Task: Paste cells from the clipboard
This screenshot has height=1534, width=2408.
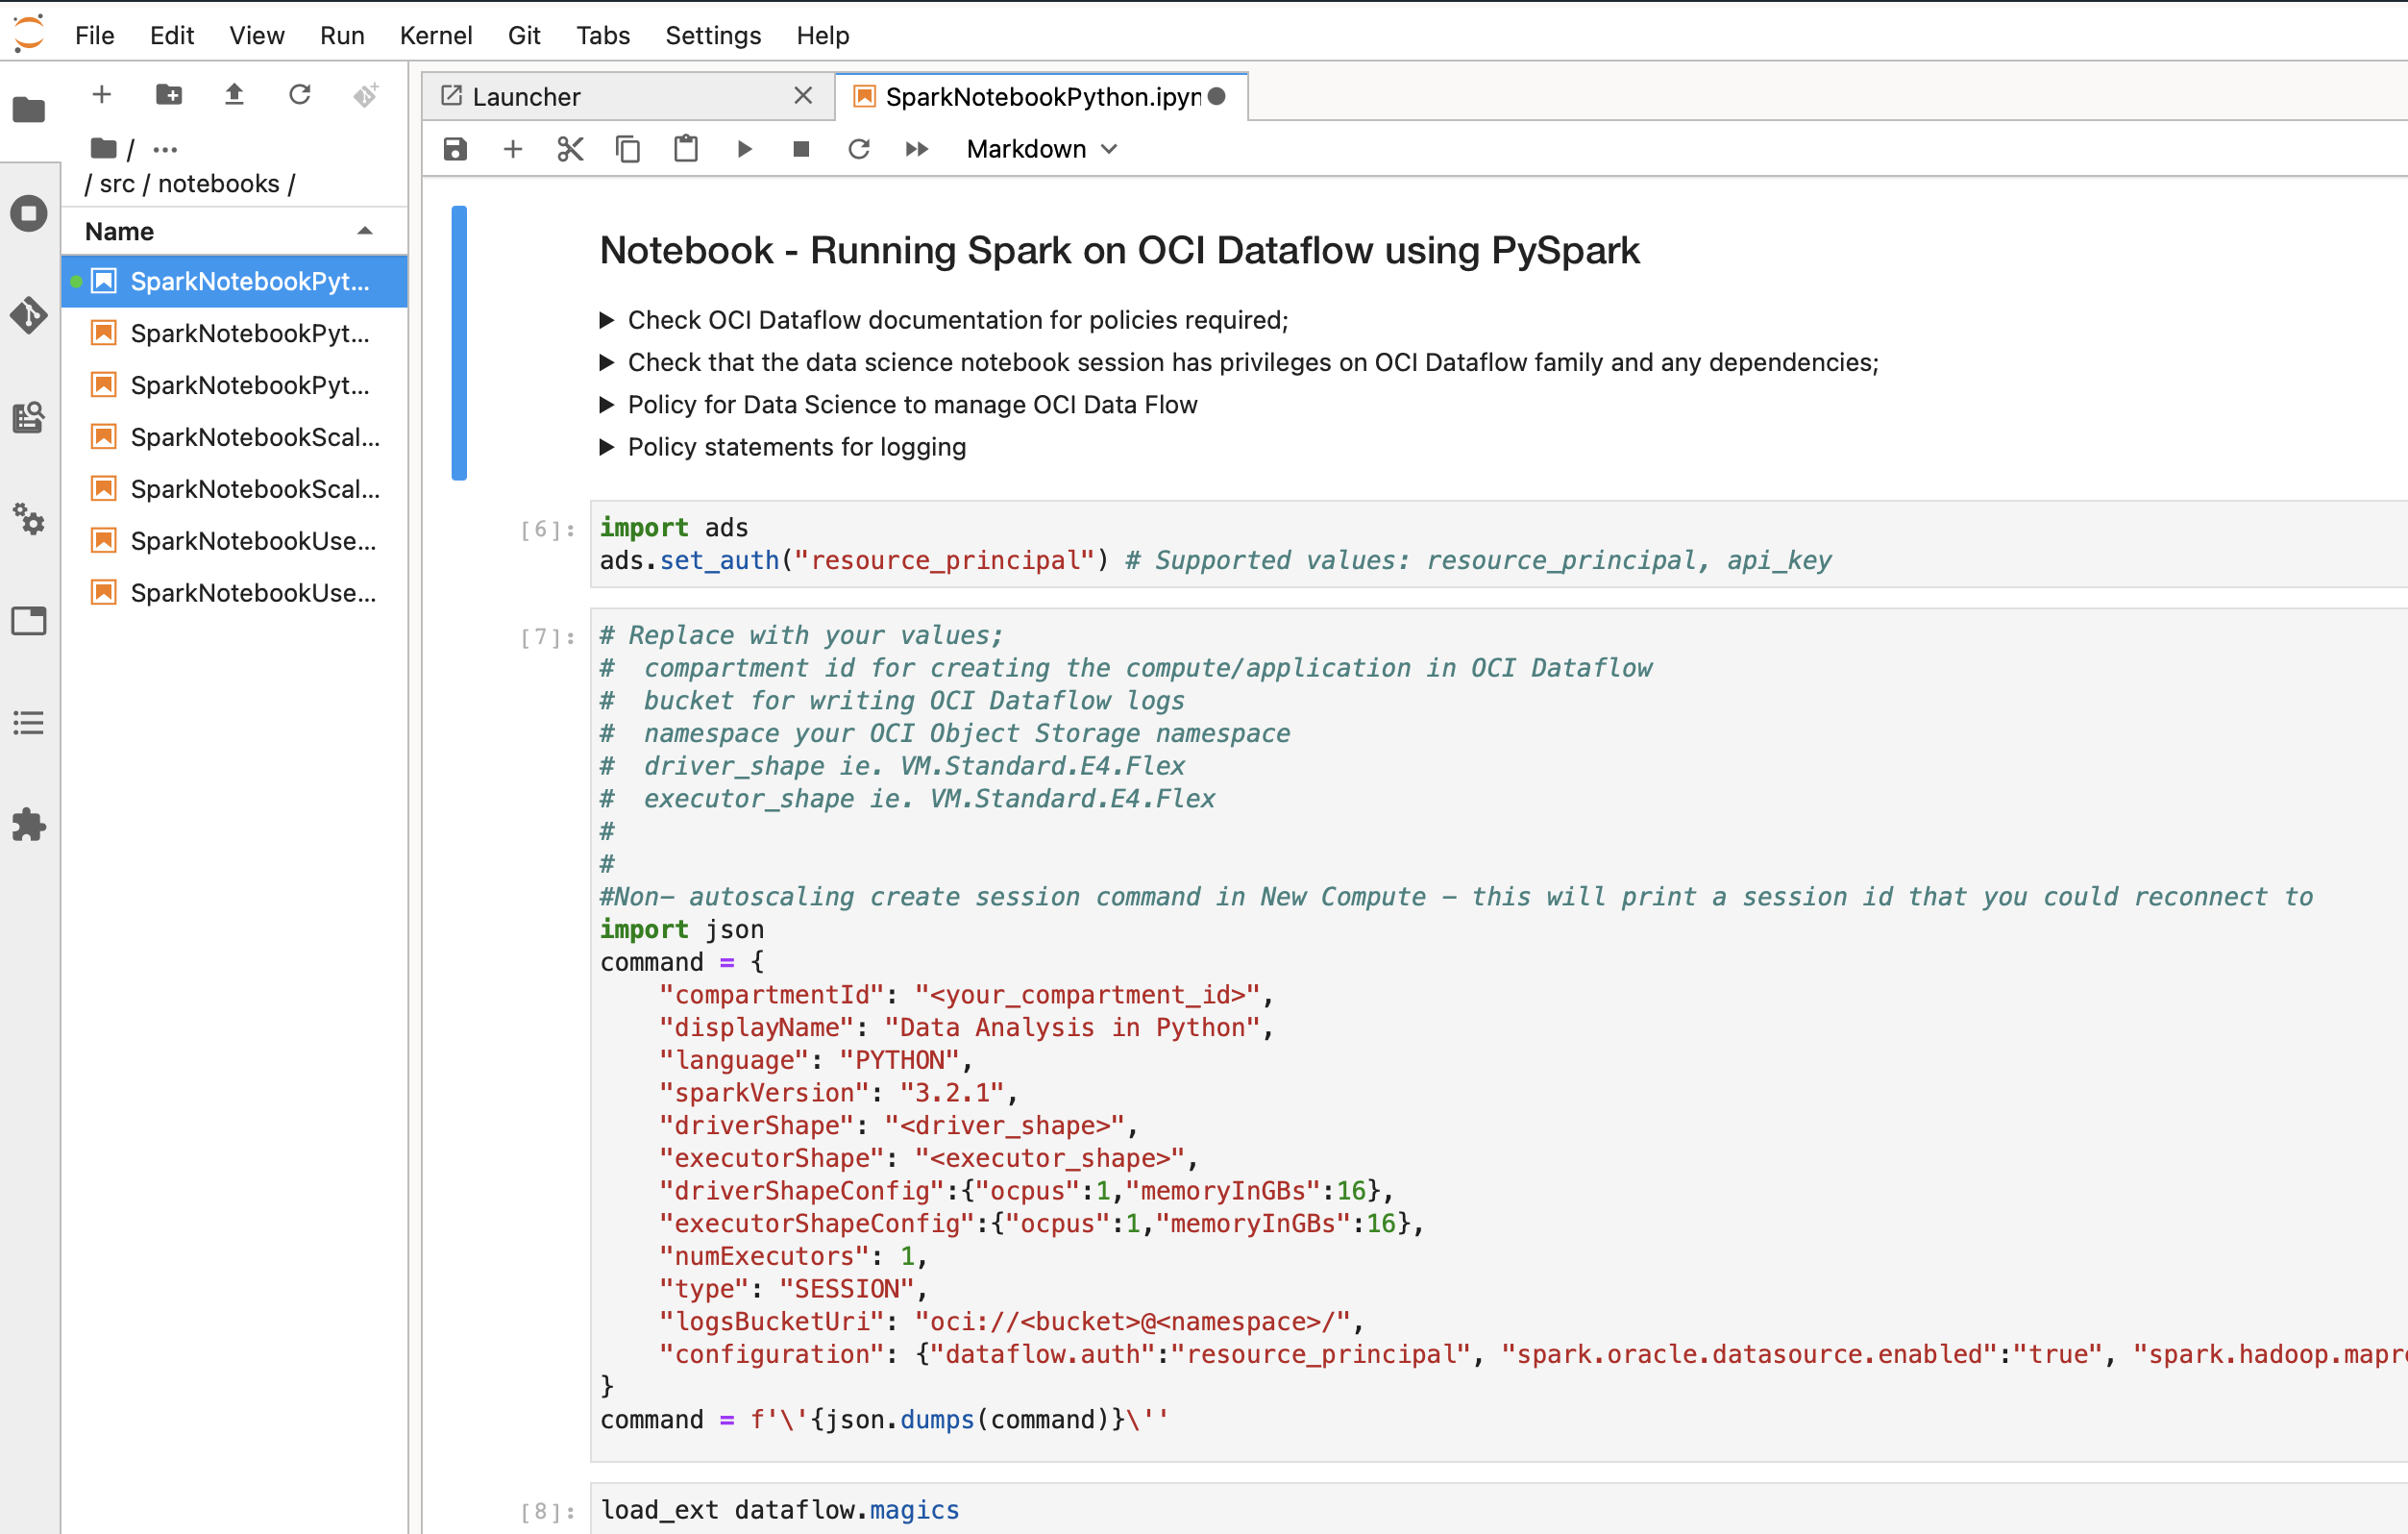Action: (685, 148)
